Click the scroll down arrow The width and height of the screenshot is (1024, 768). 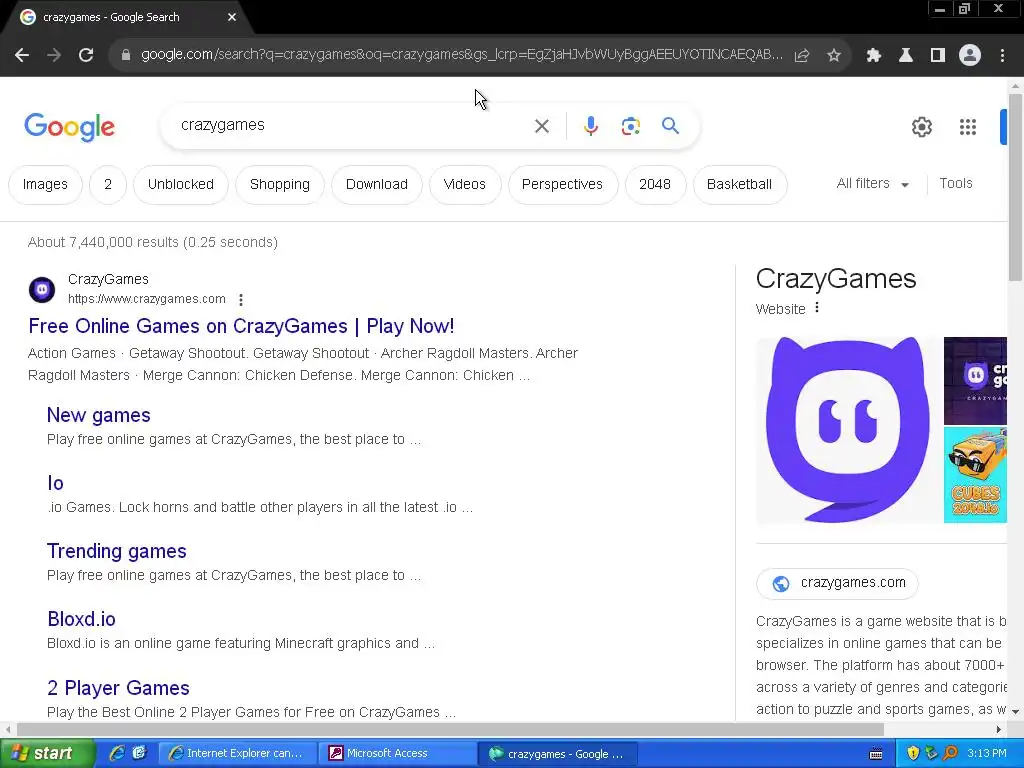point(1016,711)
